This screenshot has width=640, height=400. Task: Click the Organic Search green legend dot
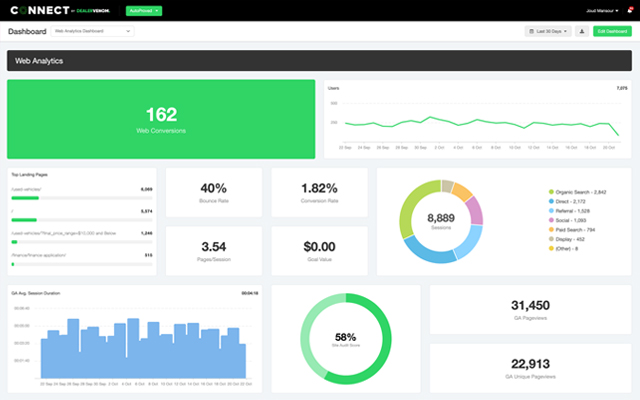tap(551, 192)
